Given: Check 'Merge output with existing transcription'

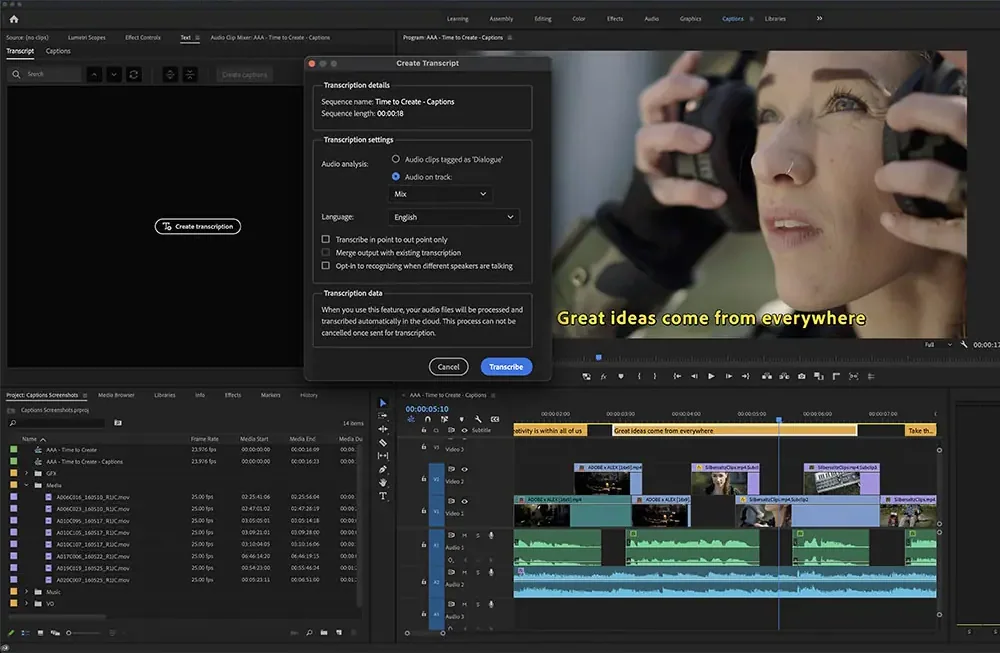Looking at the screenshot, I should pos(325,252).
